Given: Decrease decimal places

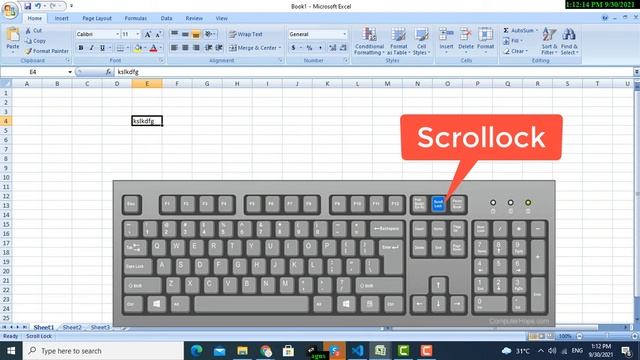Looking at the screenshot, I should coord(343,48).
